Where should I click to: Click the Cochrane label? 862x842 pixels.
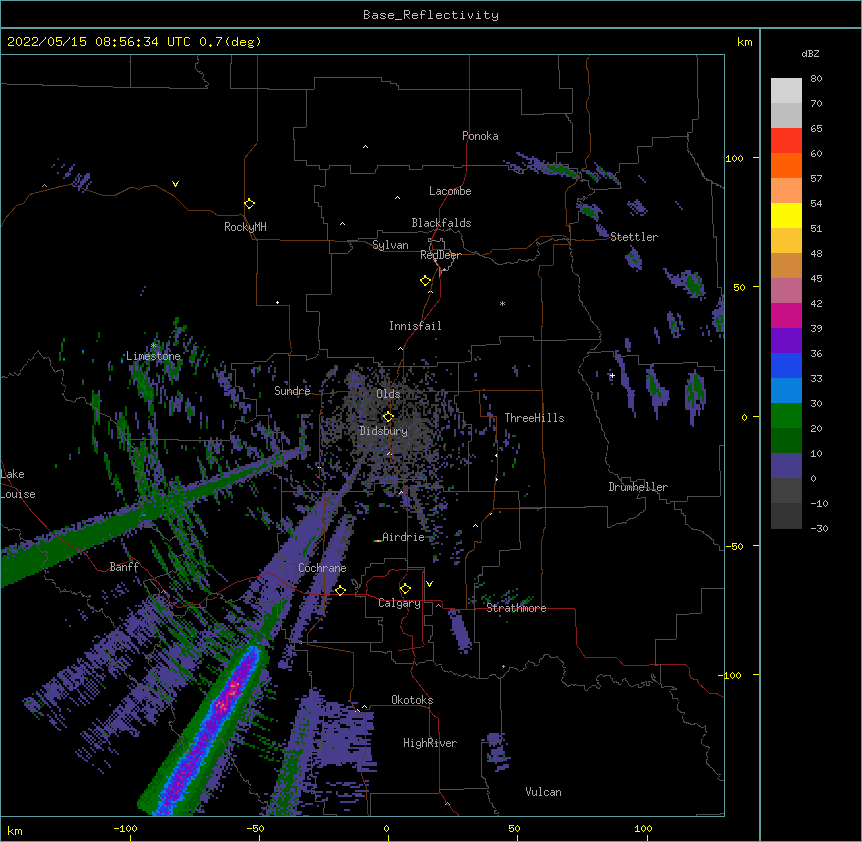coord(322,568)
